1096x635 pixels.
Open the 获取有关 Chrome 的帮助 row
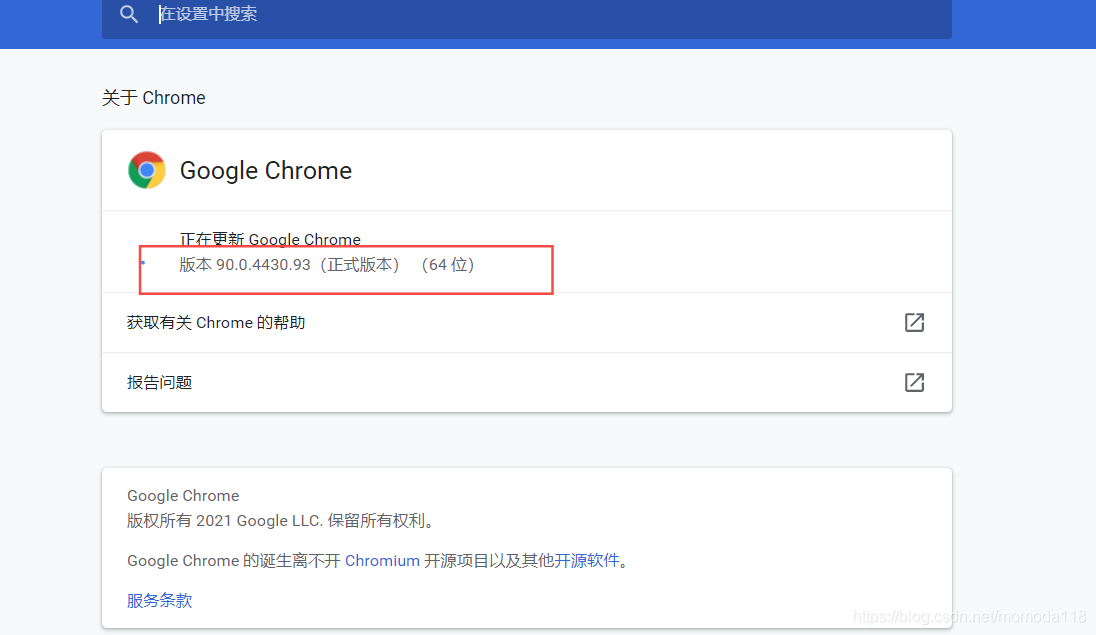tap(526, 322)
